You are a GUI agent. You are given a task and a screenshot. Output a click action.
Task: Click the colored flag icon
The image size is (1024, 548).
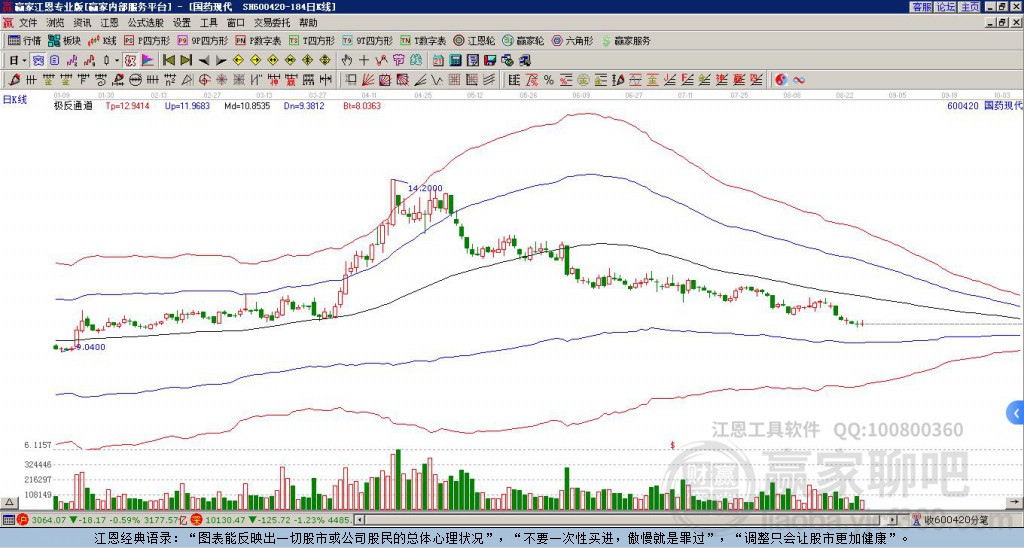(x=148, y=60)
